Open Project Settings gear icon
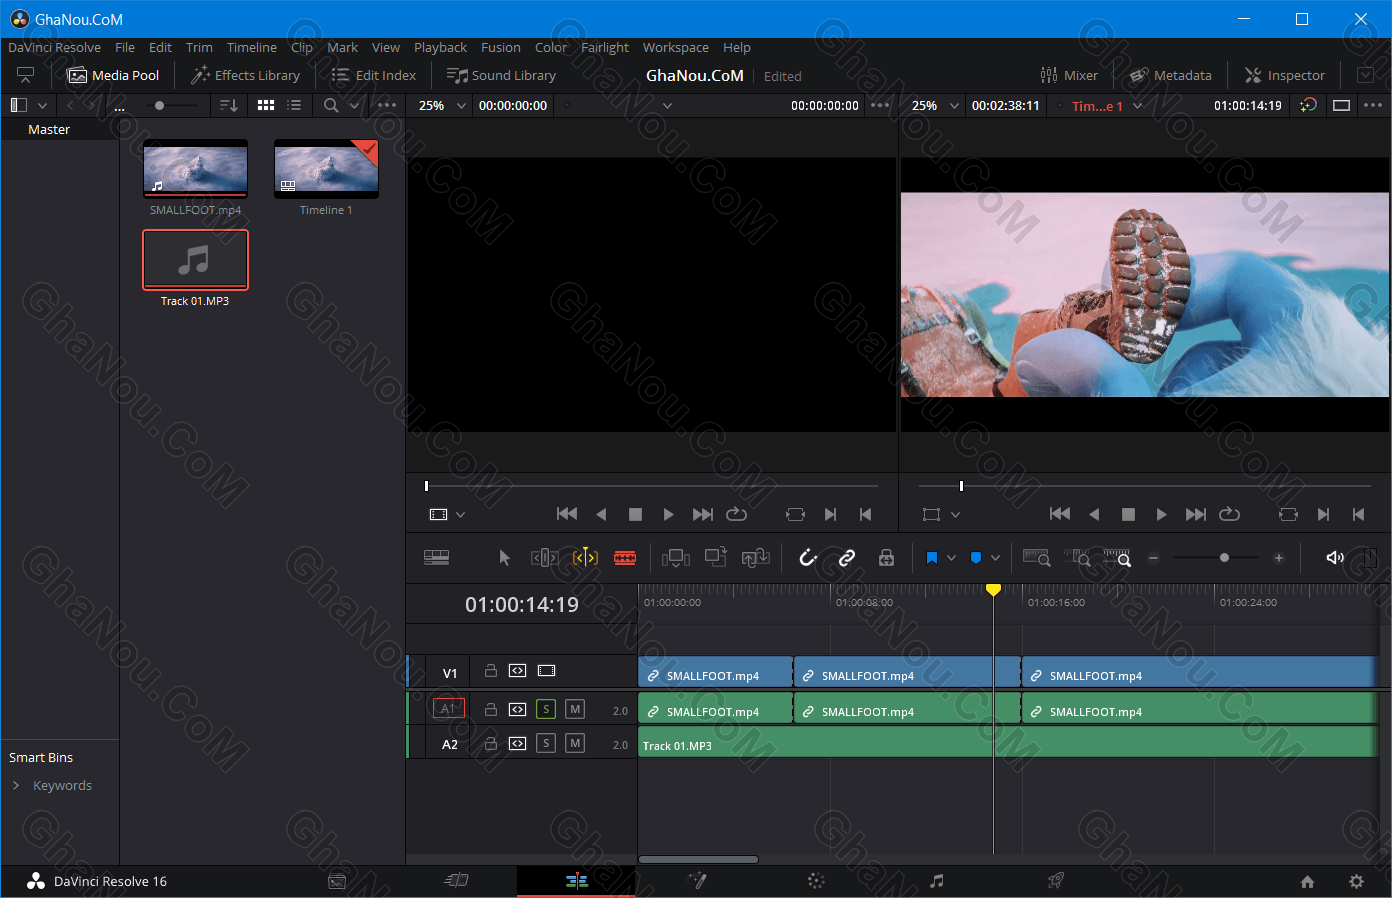1392x898 pixels. pos(1356,881)
